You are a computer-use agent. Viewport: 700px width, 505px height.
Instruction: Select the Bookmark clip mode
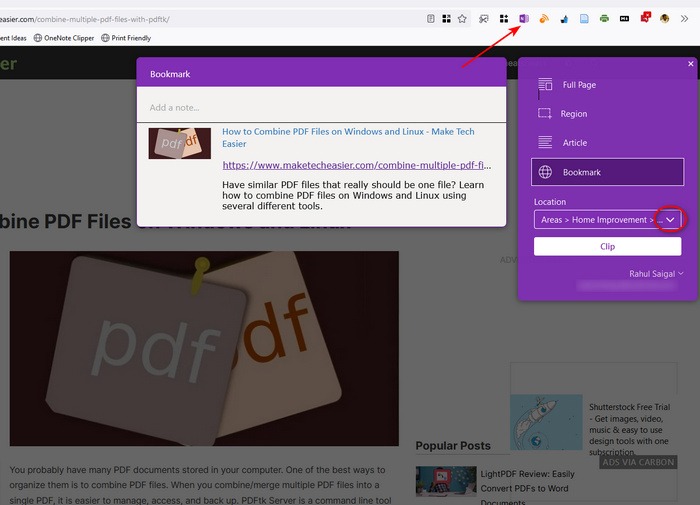coord(608,172)
